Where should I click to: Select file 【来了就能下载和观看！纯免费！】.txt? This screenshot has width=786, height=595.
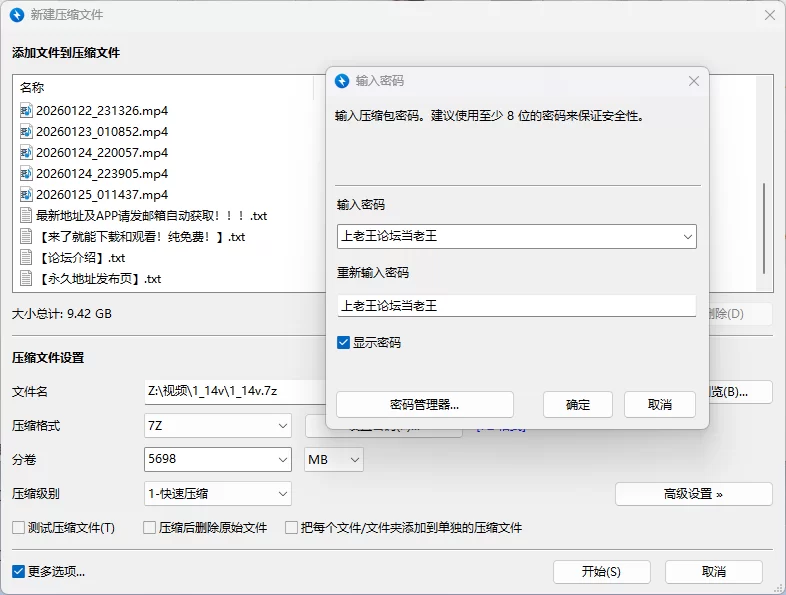click(140, 237)
